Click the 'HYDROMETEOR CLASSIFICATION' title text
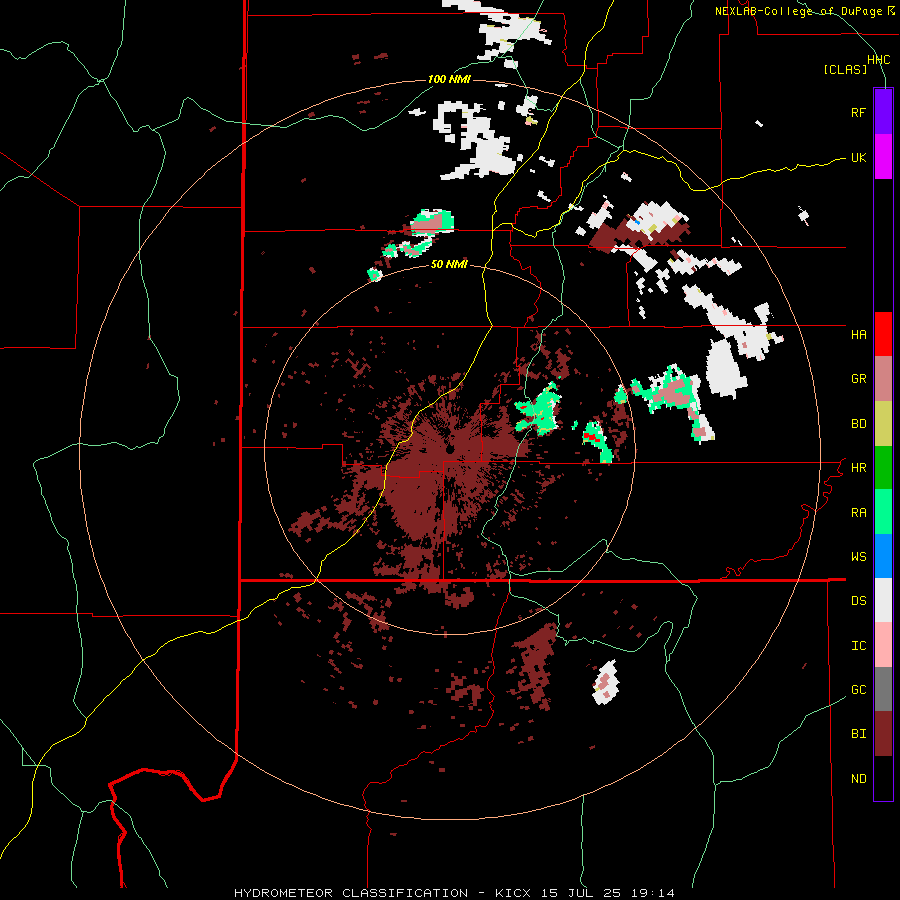 click(351, 893)
